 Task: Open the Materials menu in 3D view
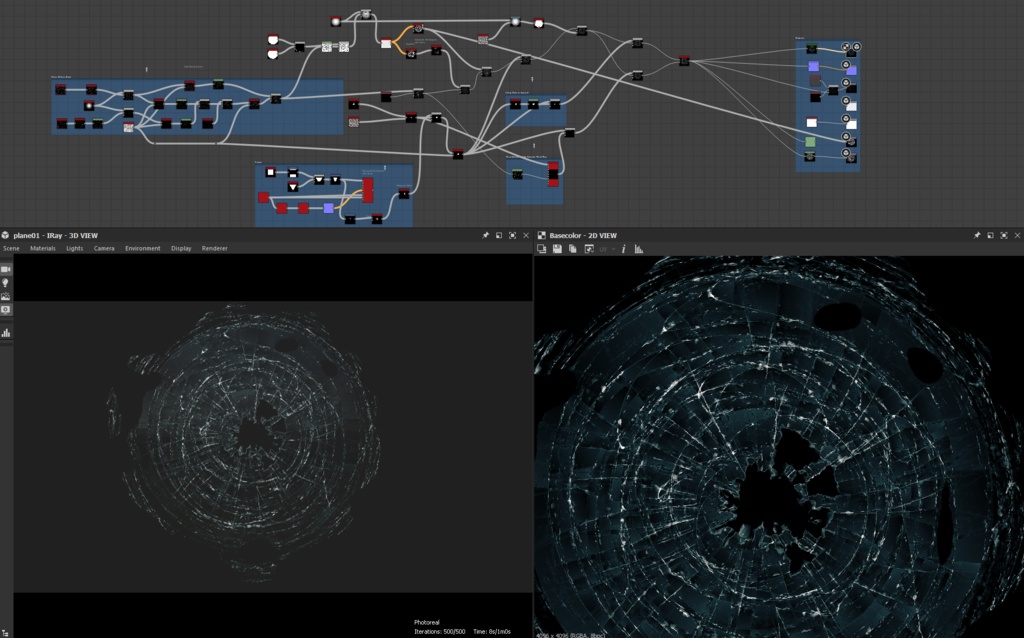click(42, 248)
